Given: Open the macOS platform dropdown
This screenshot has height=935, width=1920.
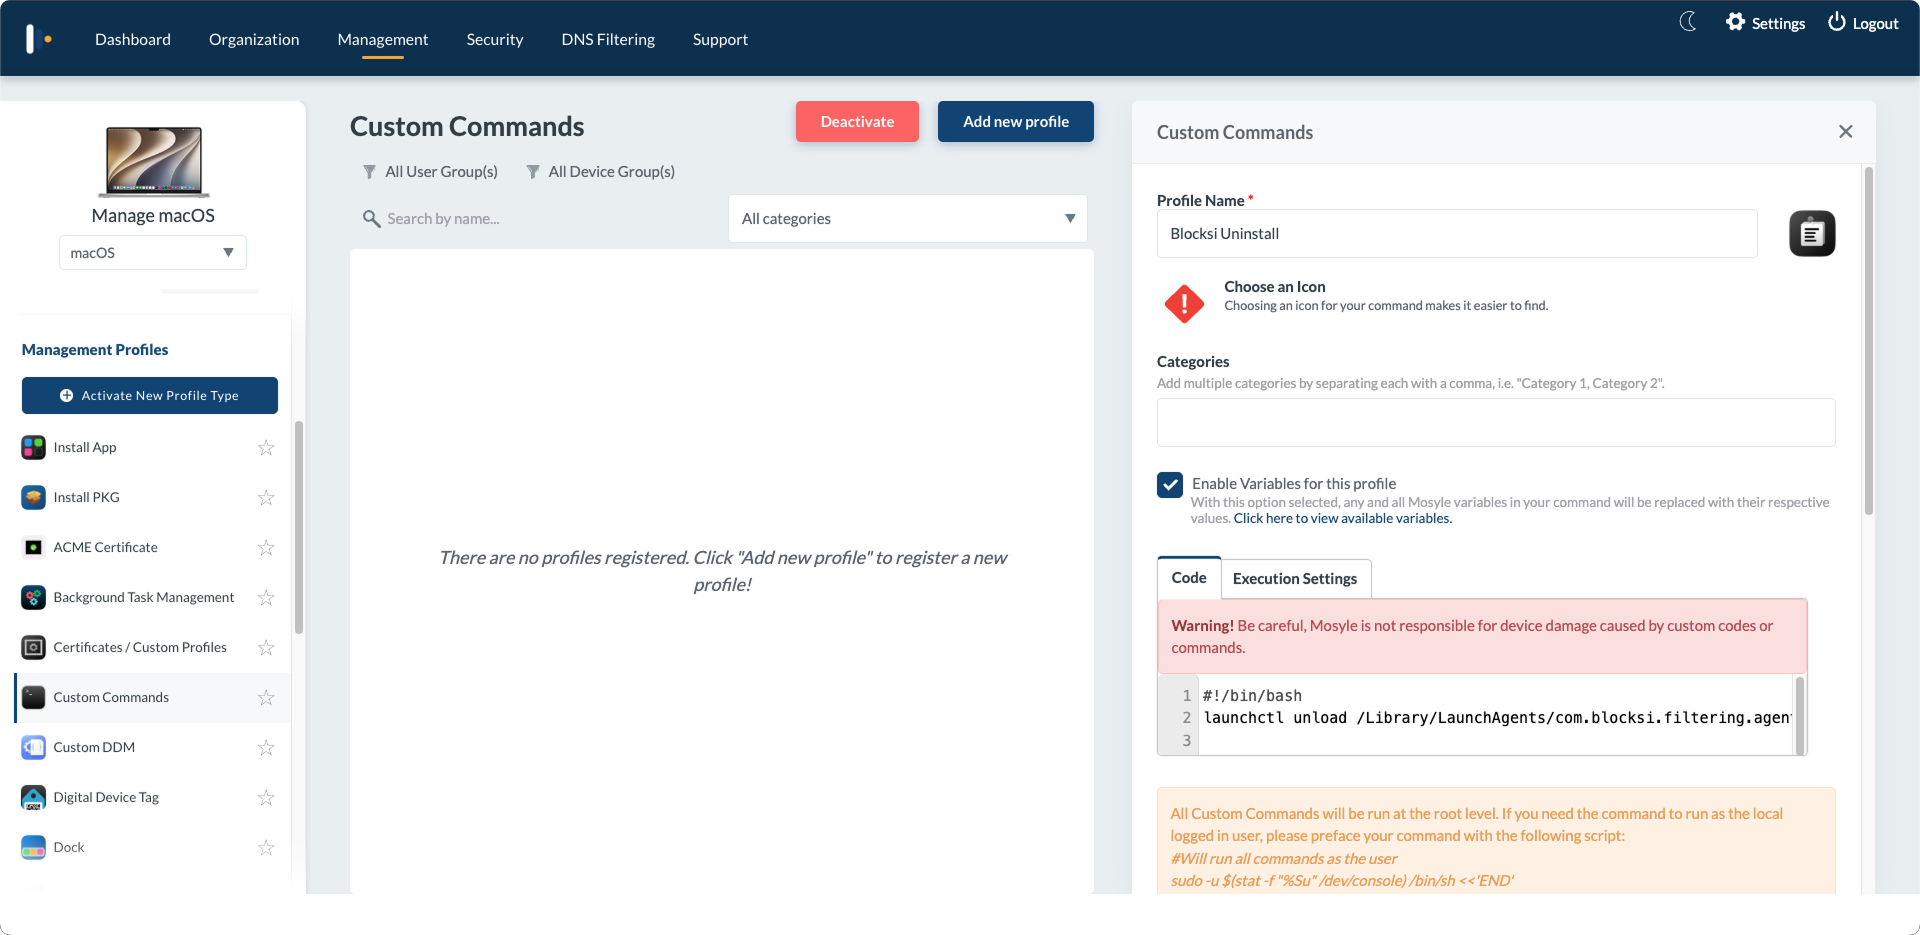Looking at the screenshot, I should [153, 252].
